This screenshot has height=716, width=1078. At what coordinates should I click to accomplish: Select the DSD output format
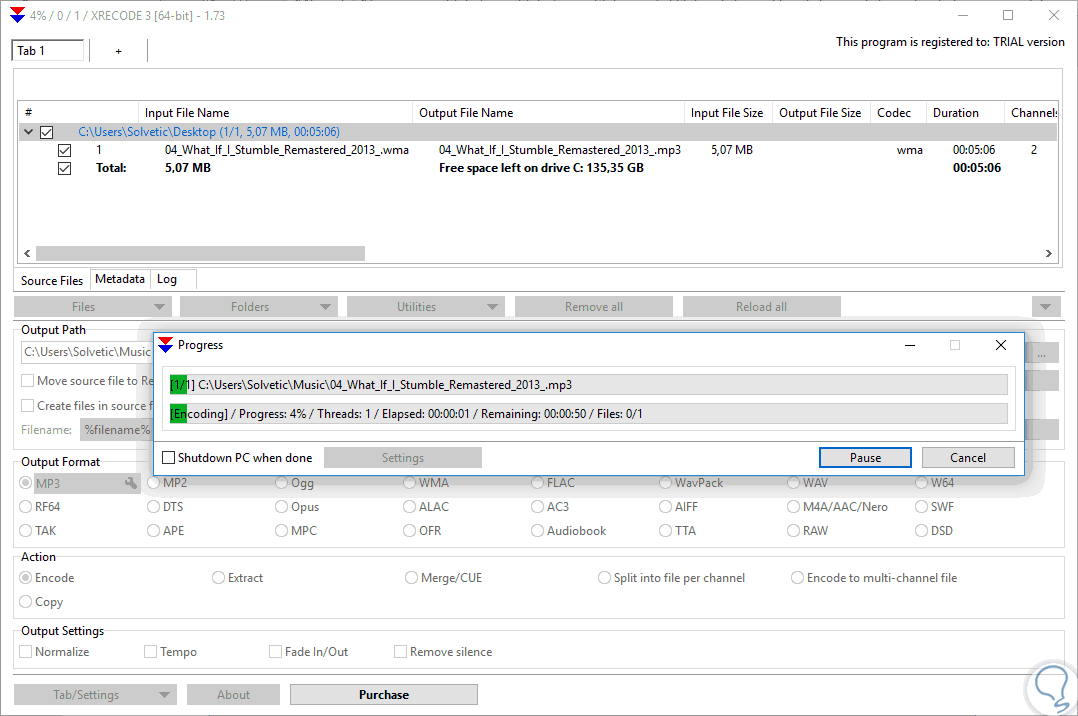point(921,531)
